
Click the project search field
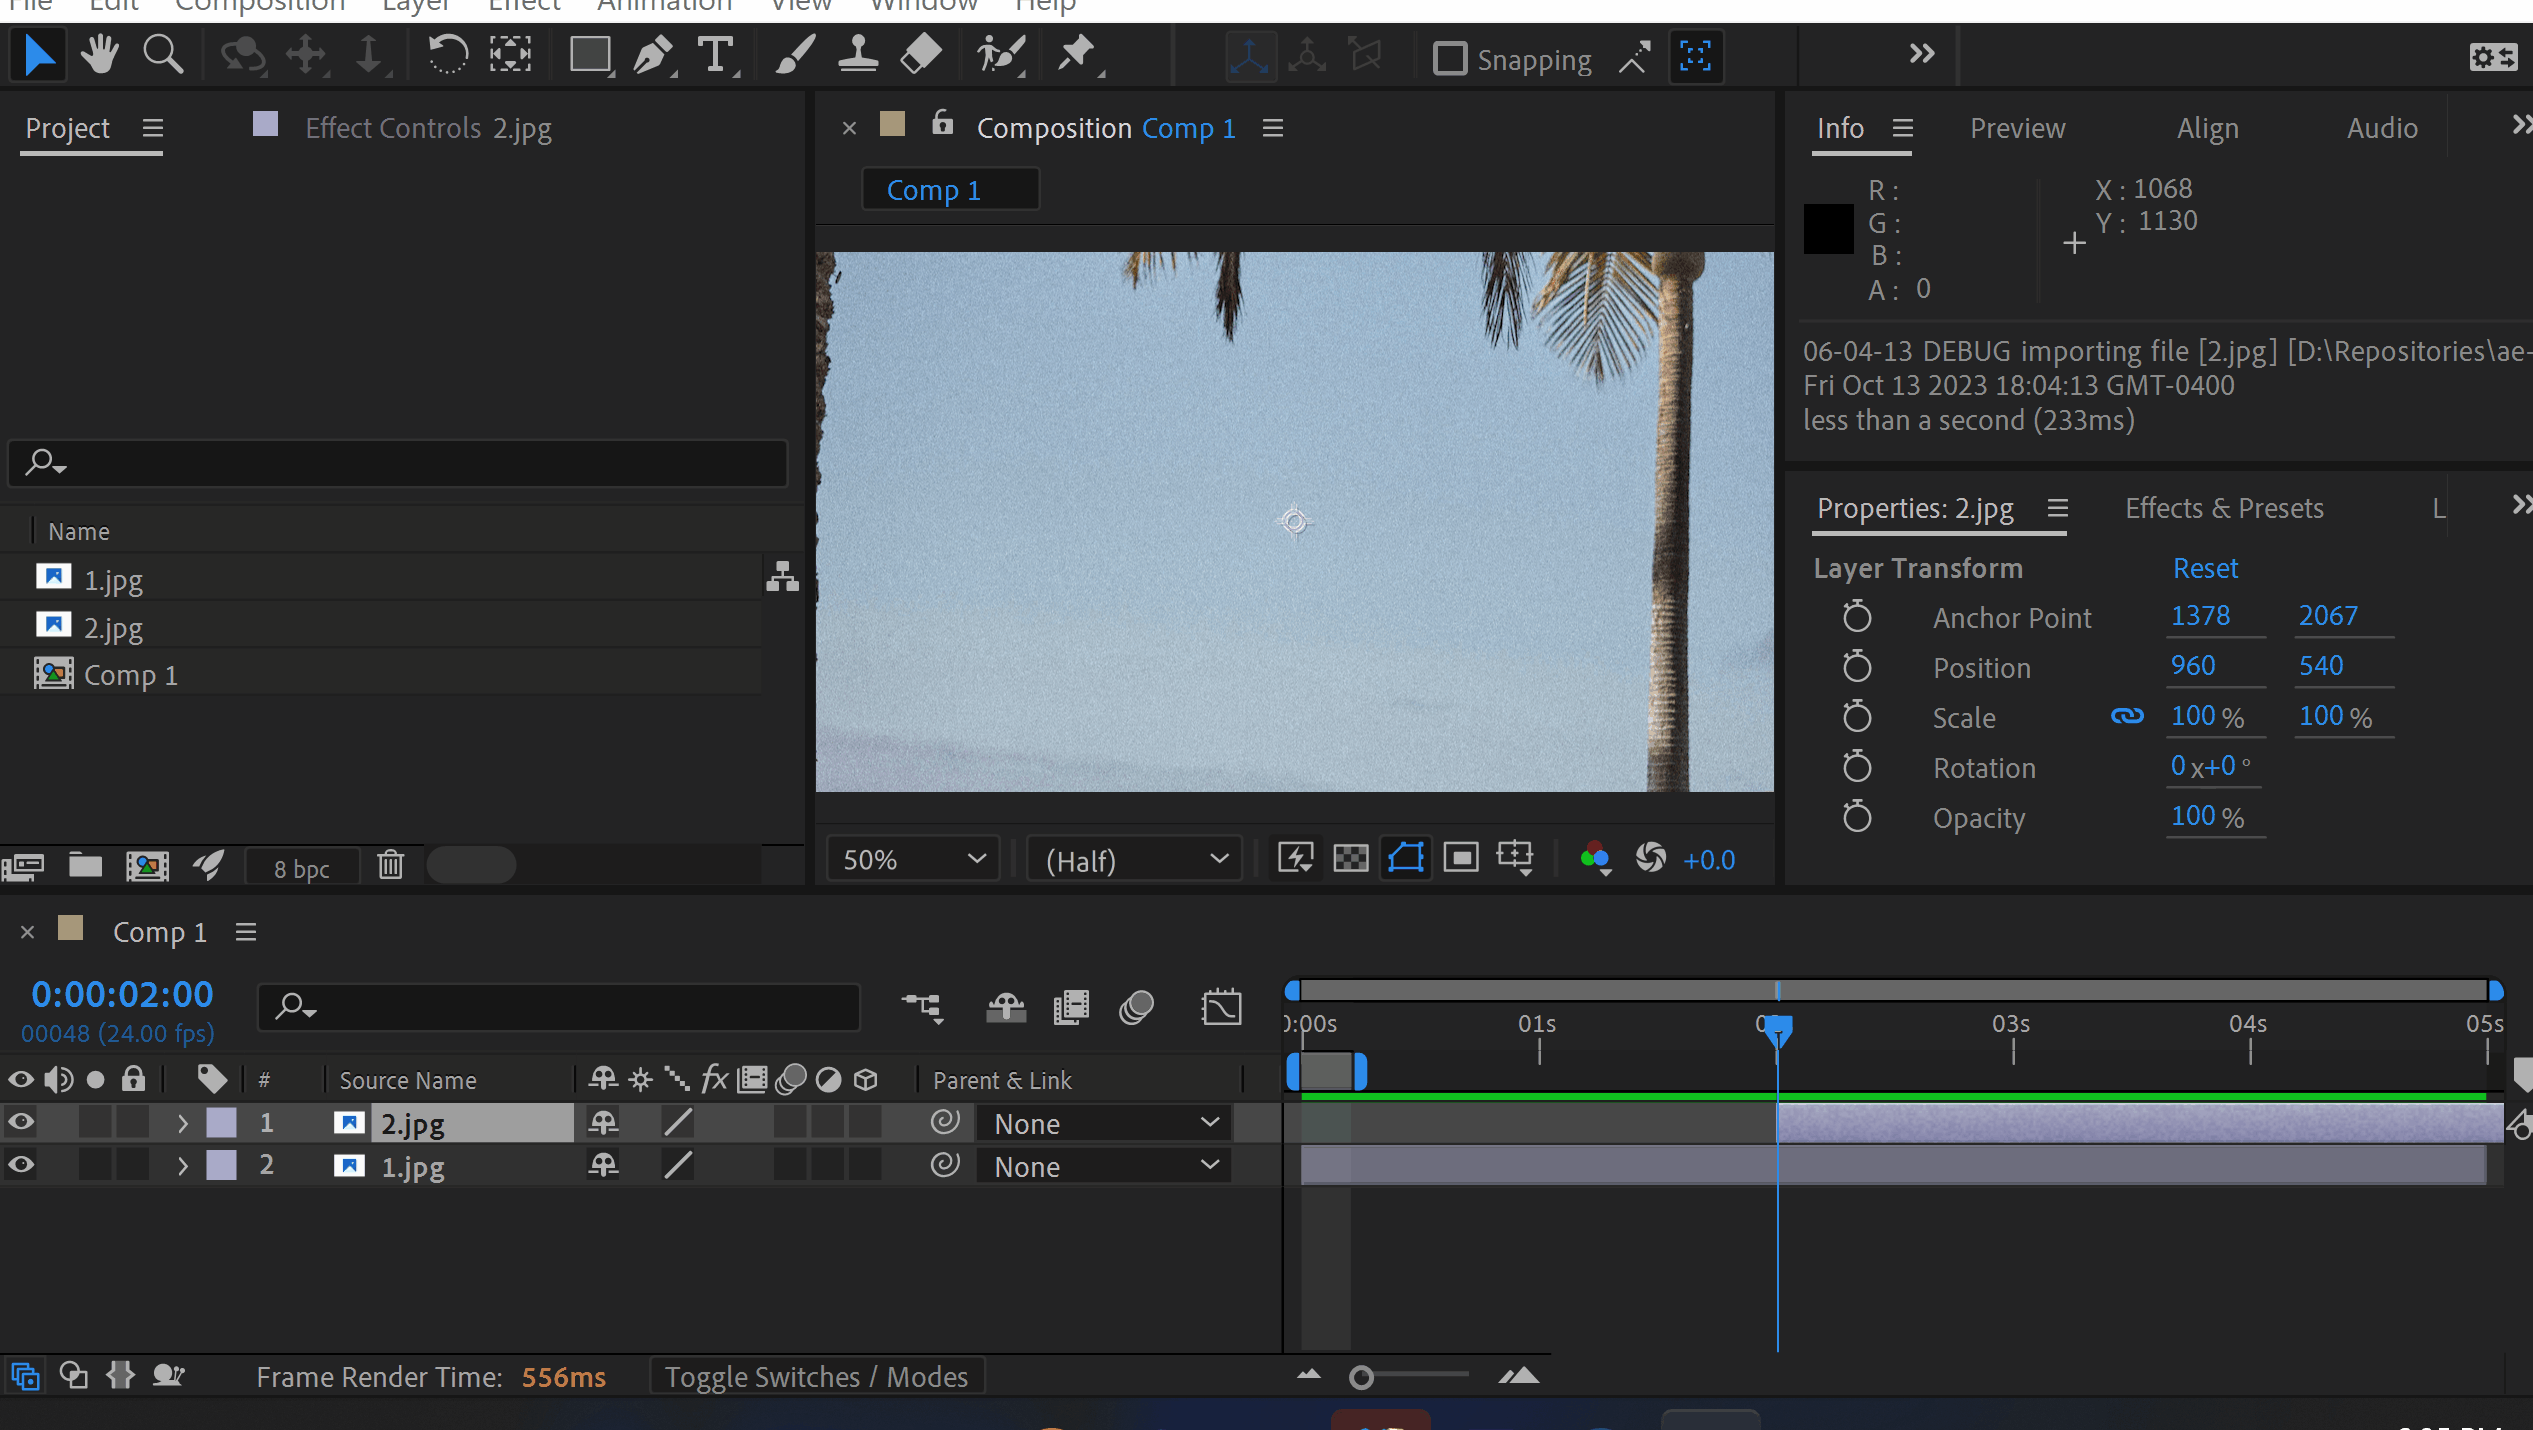pyautogui.click(x=400, y=463)
